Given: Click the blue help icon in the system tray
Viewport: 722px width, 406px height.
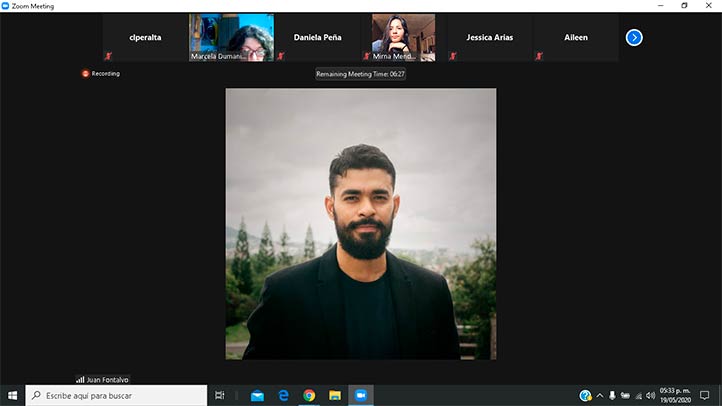Looking at the screenshot, I should coord(586,396).
